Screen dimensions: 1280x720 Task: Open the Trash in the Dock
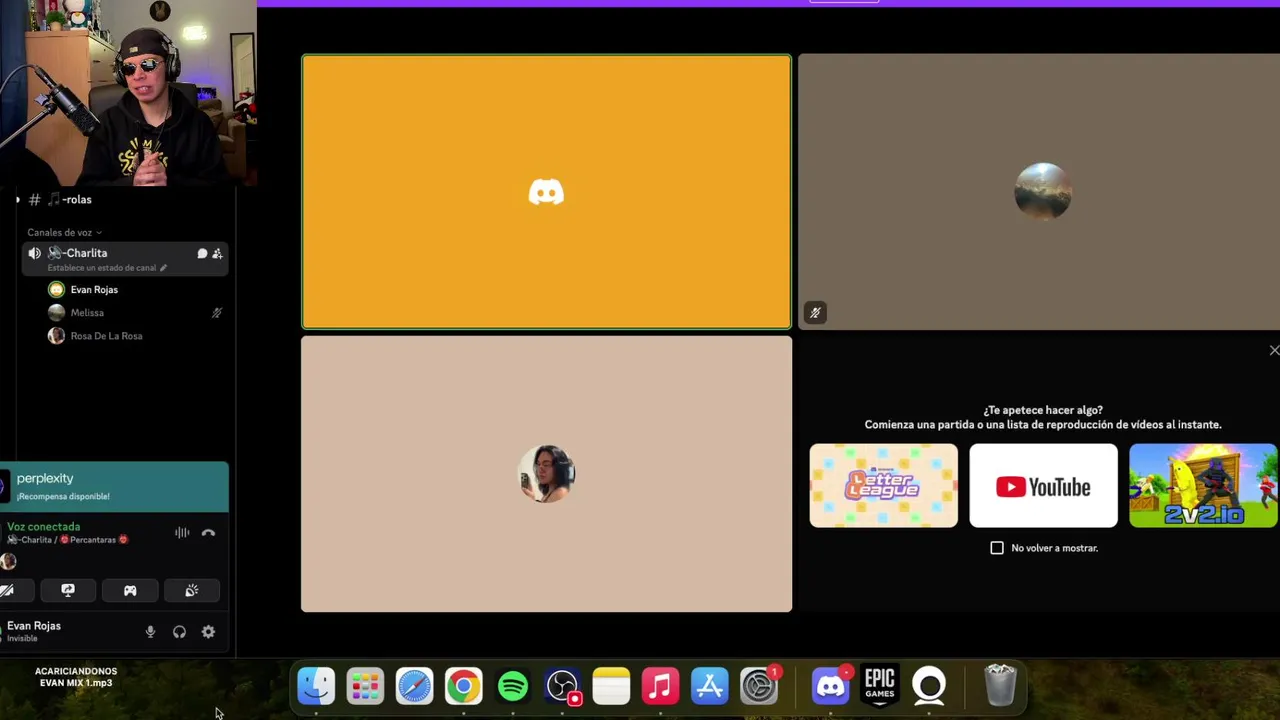(1000, 686)
